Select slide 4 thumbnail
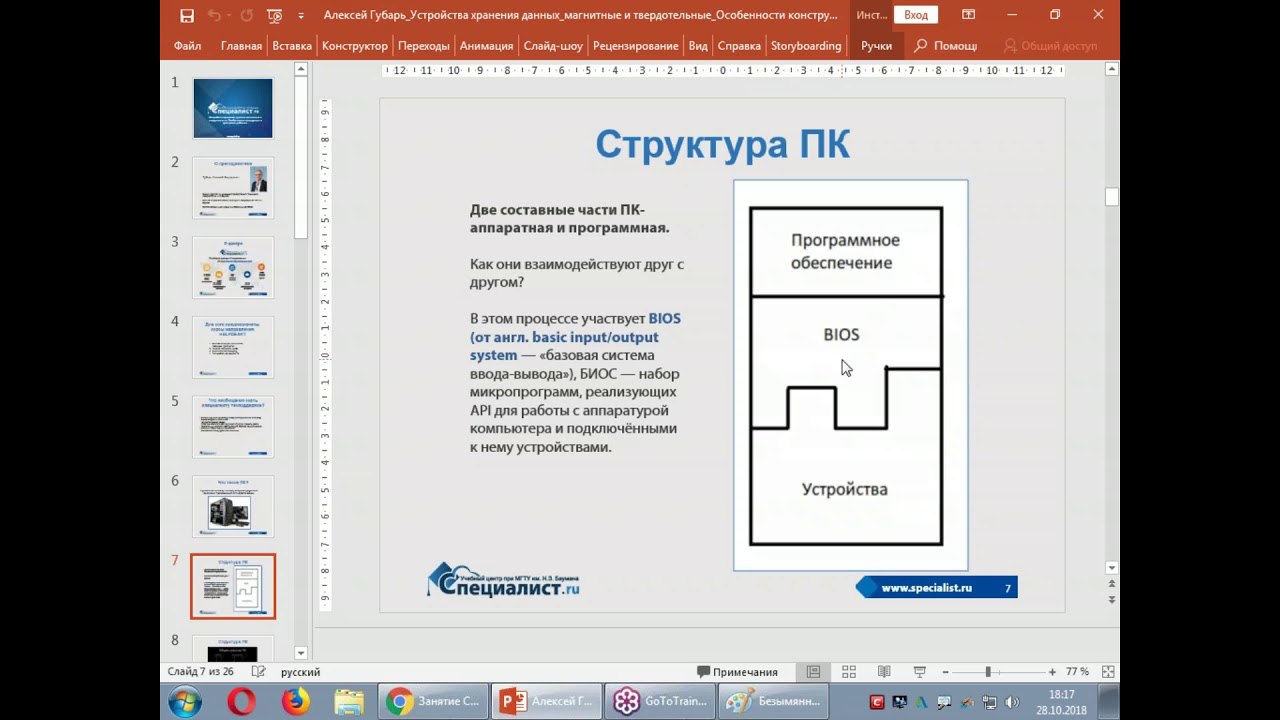Screen dimensions: 1280x720 coord(233,347)
